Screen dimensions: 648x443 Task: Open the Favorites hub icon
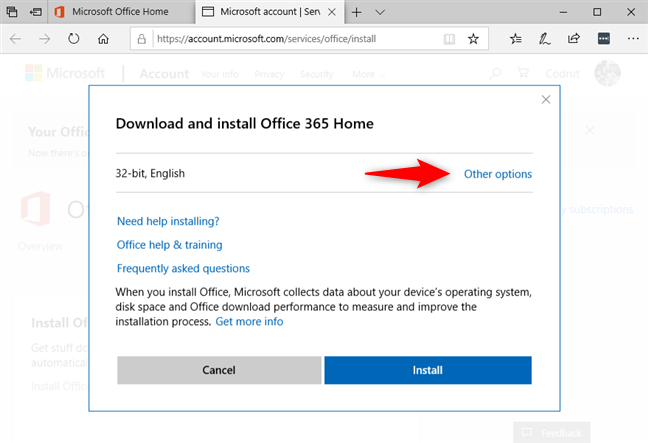pos(516,39)
